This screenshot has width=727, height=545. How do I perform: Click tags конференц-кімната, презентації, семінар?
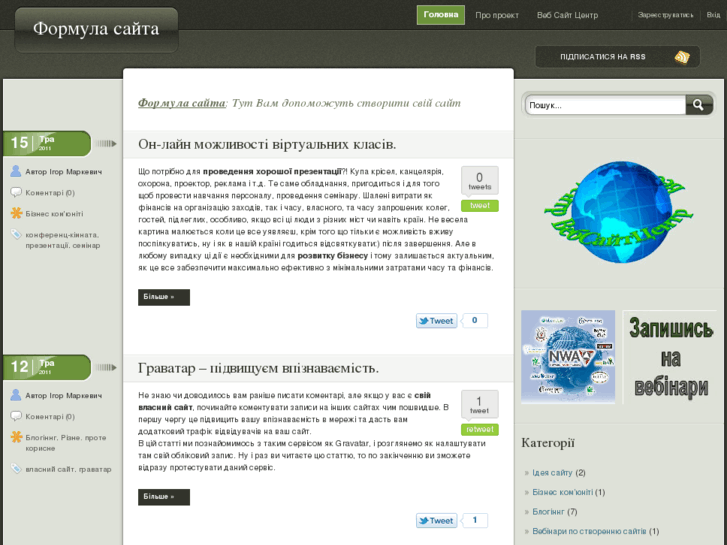pyautogui.click(x=63, y=240)
